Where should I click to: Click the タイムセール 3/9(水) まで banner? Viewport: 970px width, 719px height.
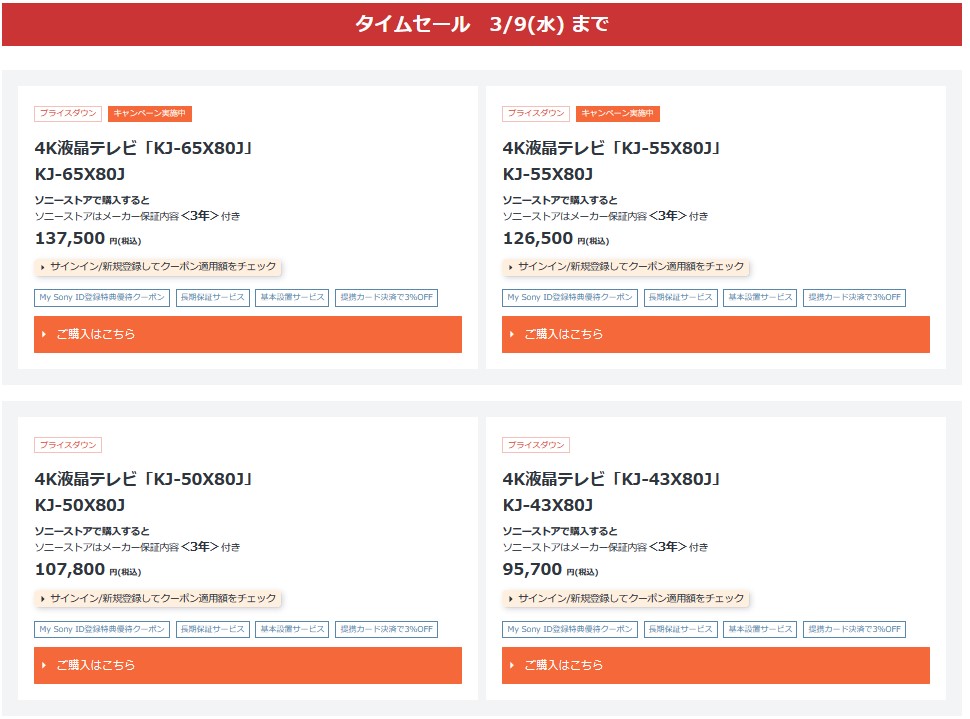(482, 24)
